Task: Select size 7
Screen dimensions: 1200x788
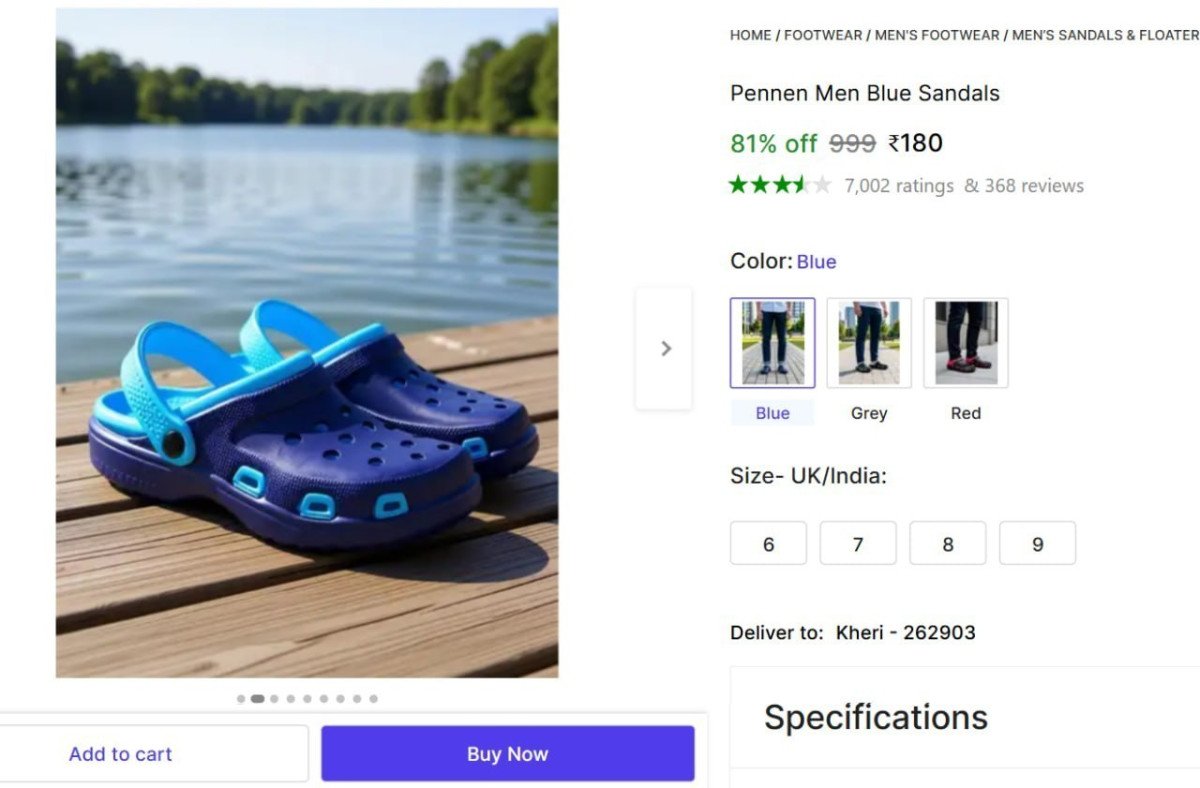Action: (858, 543)
